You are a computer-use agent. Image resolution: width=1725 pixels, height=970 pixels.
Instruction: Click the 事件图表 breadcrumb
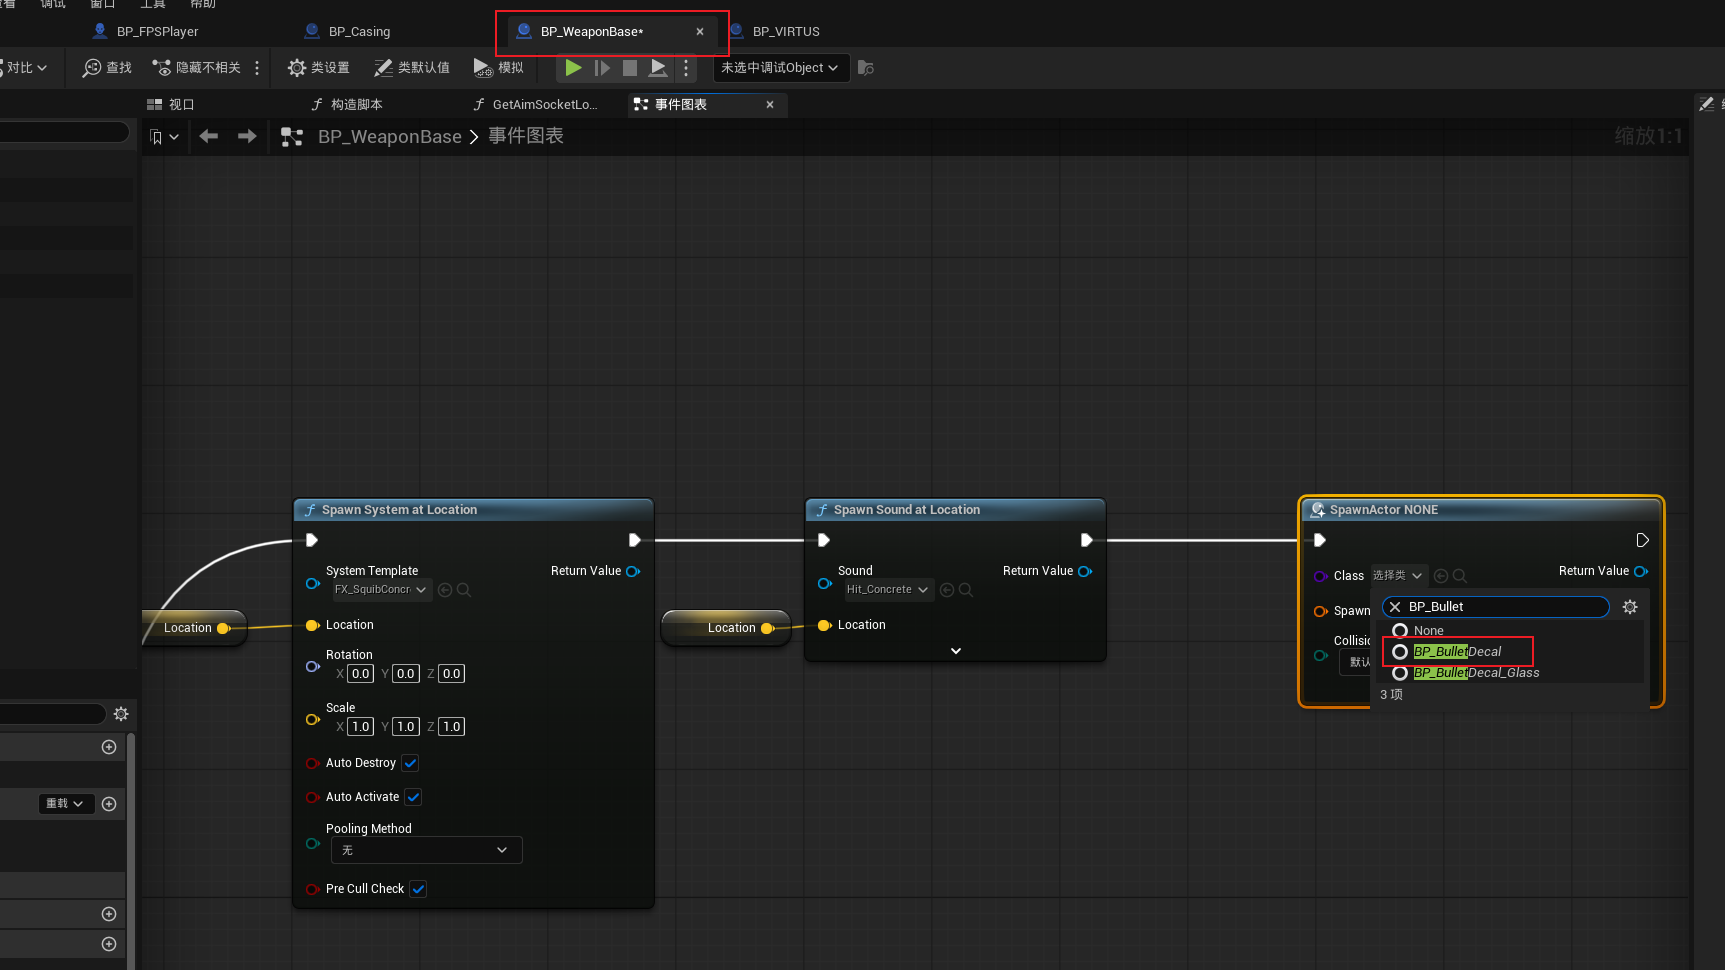click(526, 136)
